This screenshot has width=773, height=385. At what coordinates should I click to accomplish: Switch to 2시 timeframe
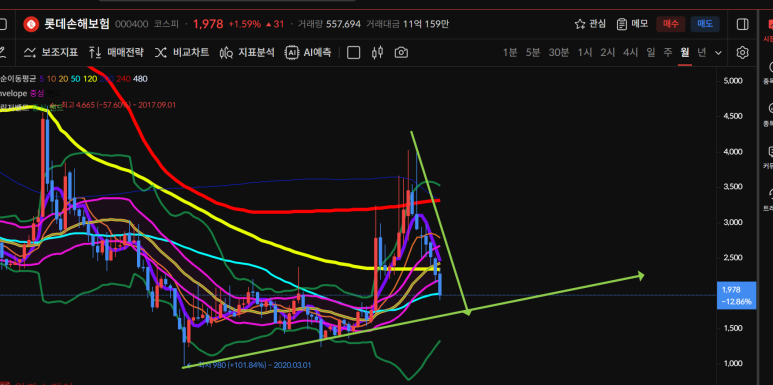607,53
